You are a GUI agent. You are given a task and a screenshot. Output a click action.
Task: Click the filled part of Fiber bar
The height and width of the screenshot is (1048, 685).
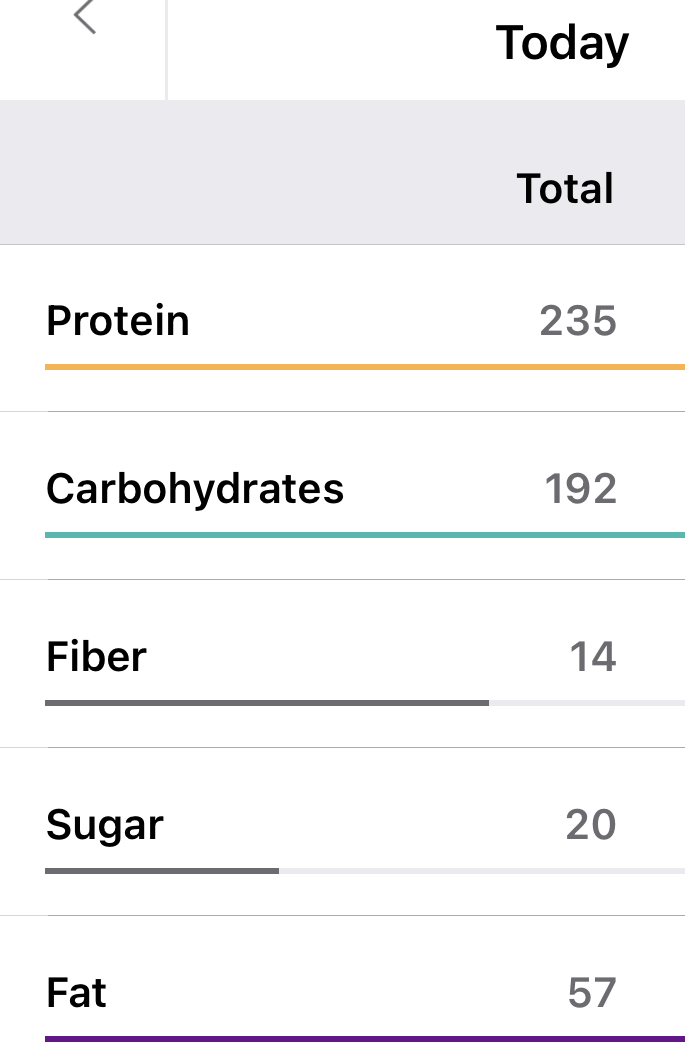(x=266, y=703)
